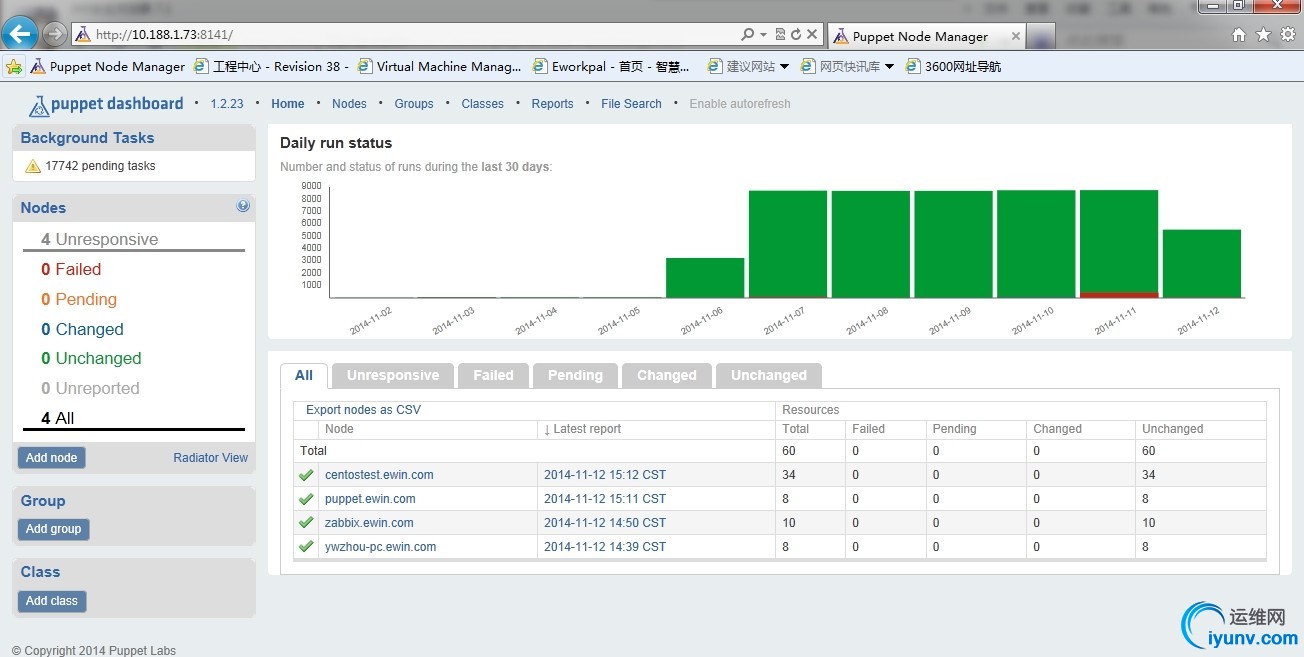Switch to the Unchanged tab

coord(768,376)
